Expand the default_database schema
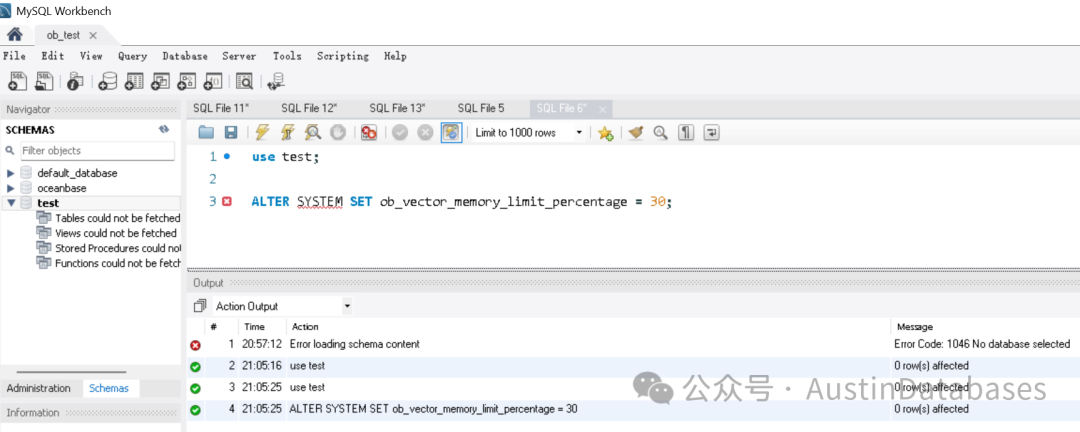This screenshot has width=1080, height=432. coord(10,173)
